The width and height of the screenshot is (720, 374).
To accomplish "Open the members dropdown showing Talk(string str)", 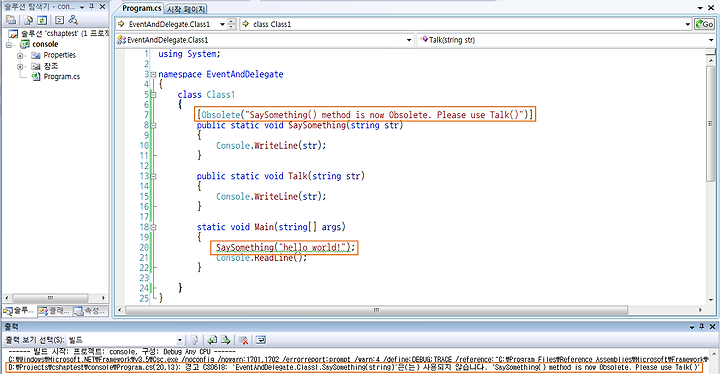I will click(711, 40).
